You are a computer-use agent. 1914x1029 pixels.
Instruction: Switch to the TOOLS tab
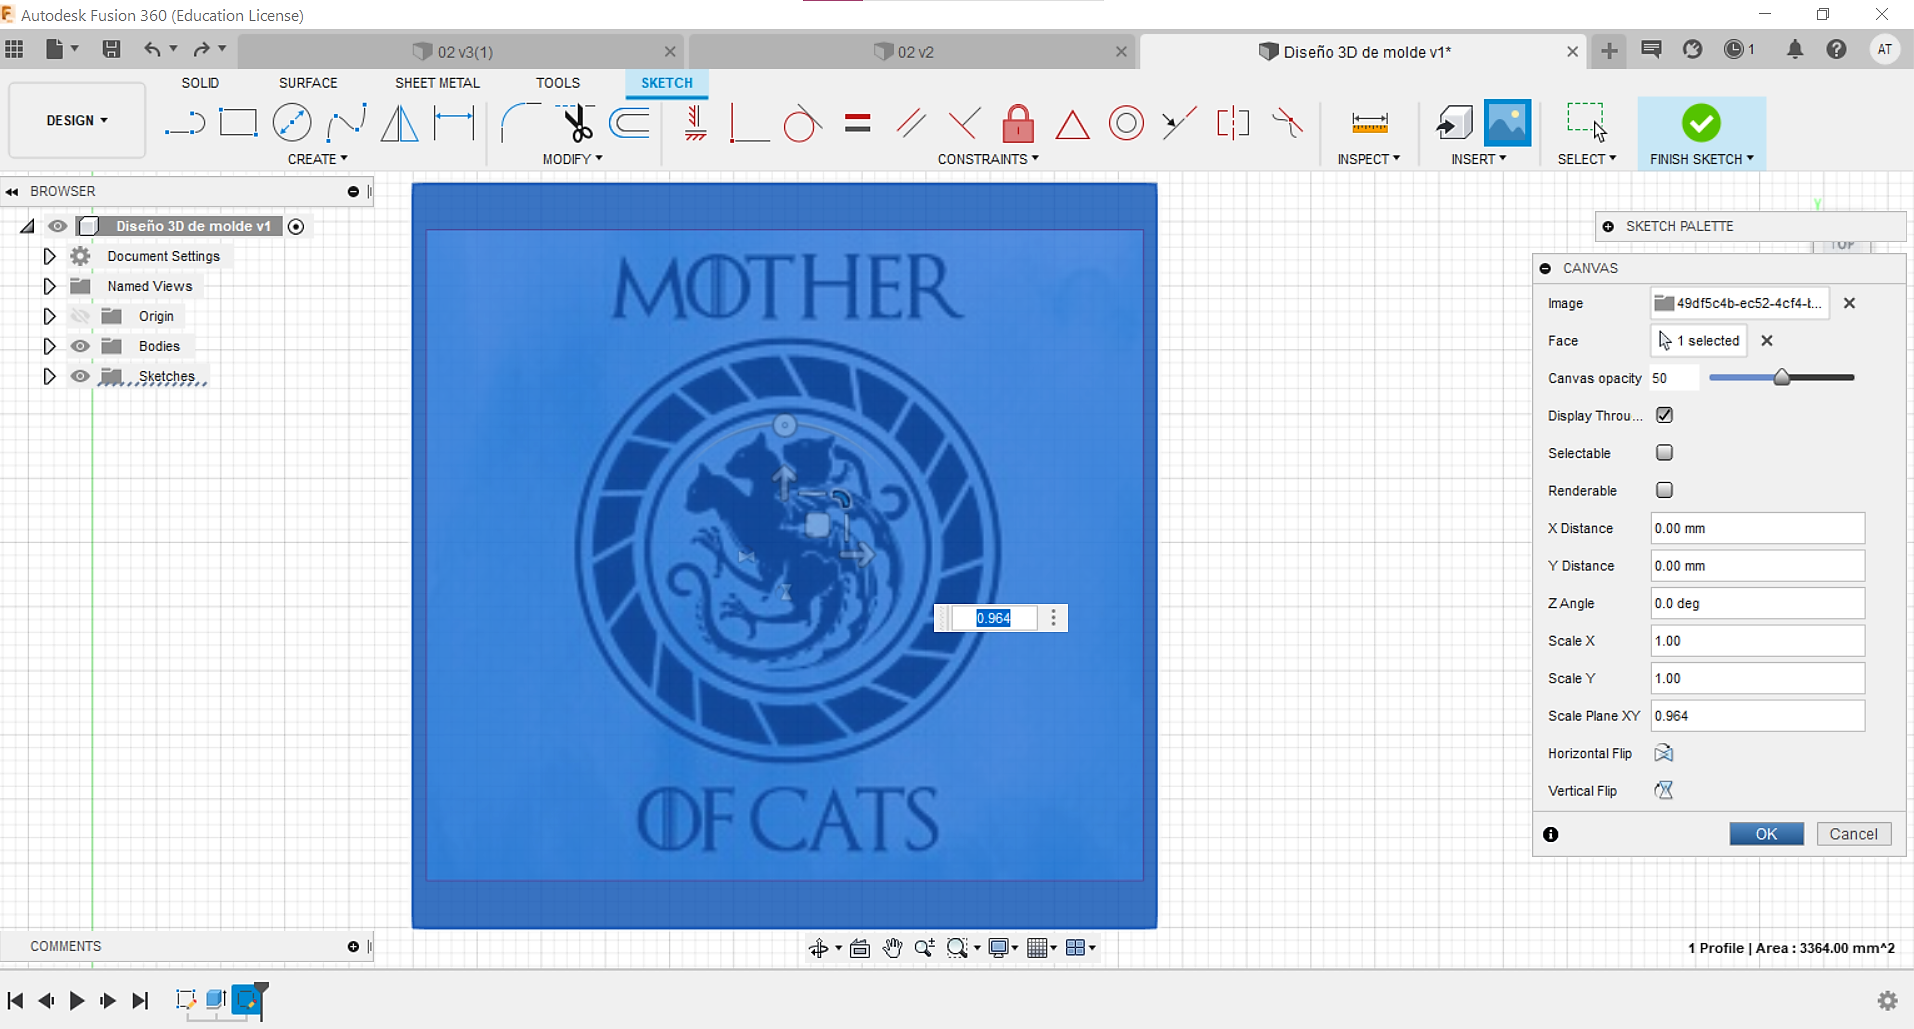(x=557, y=83)
